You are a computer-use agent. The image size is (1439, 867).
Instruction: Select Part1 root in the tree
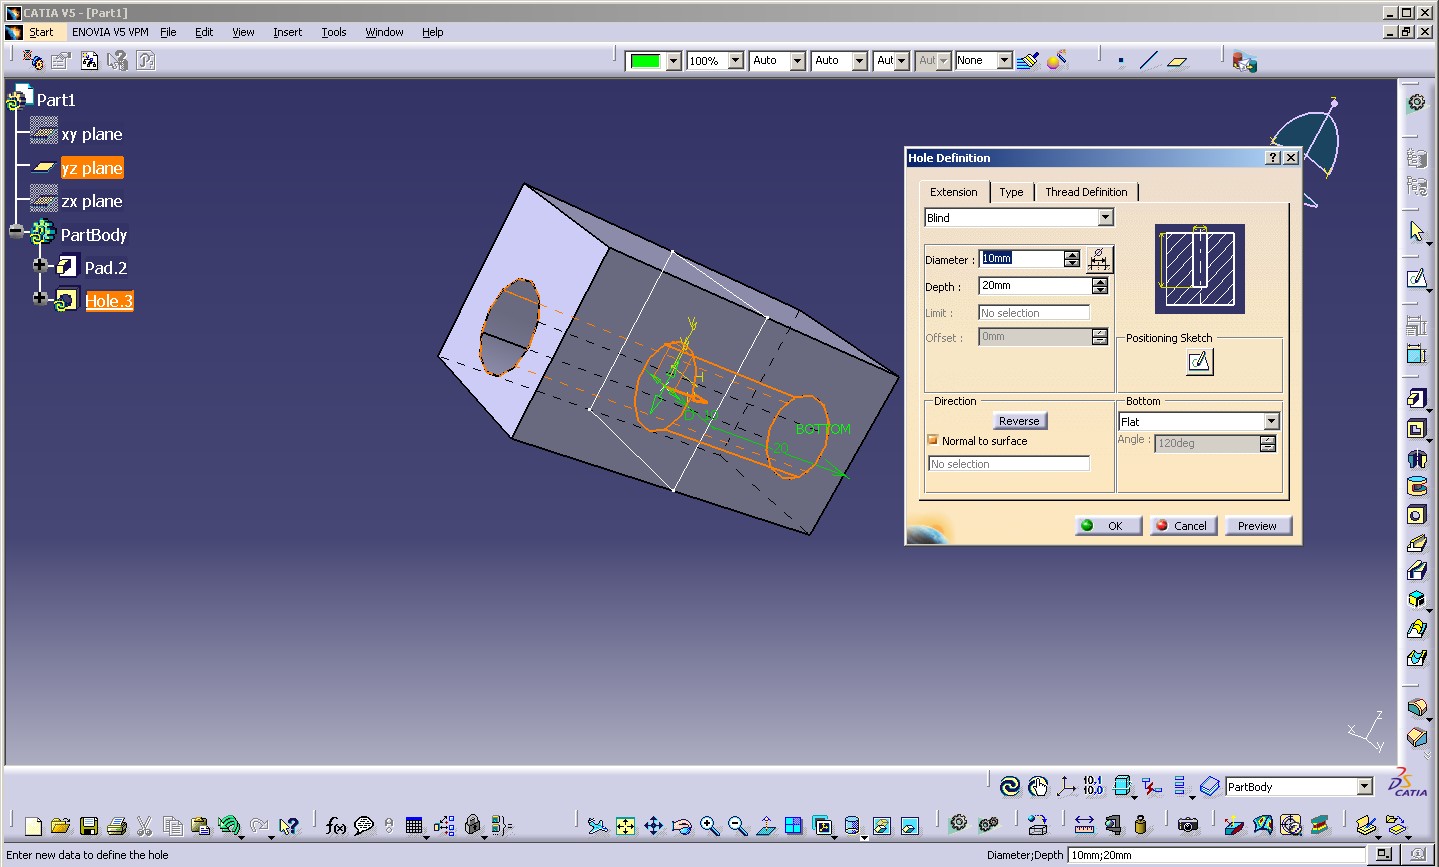(x=55, y=99)
